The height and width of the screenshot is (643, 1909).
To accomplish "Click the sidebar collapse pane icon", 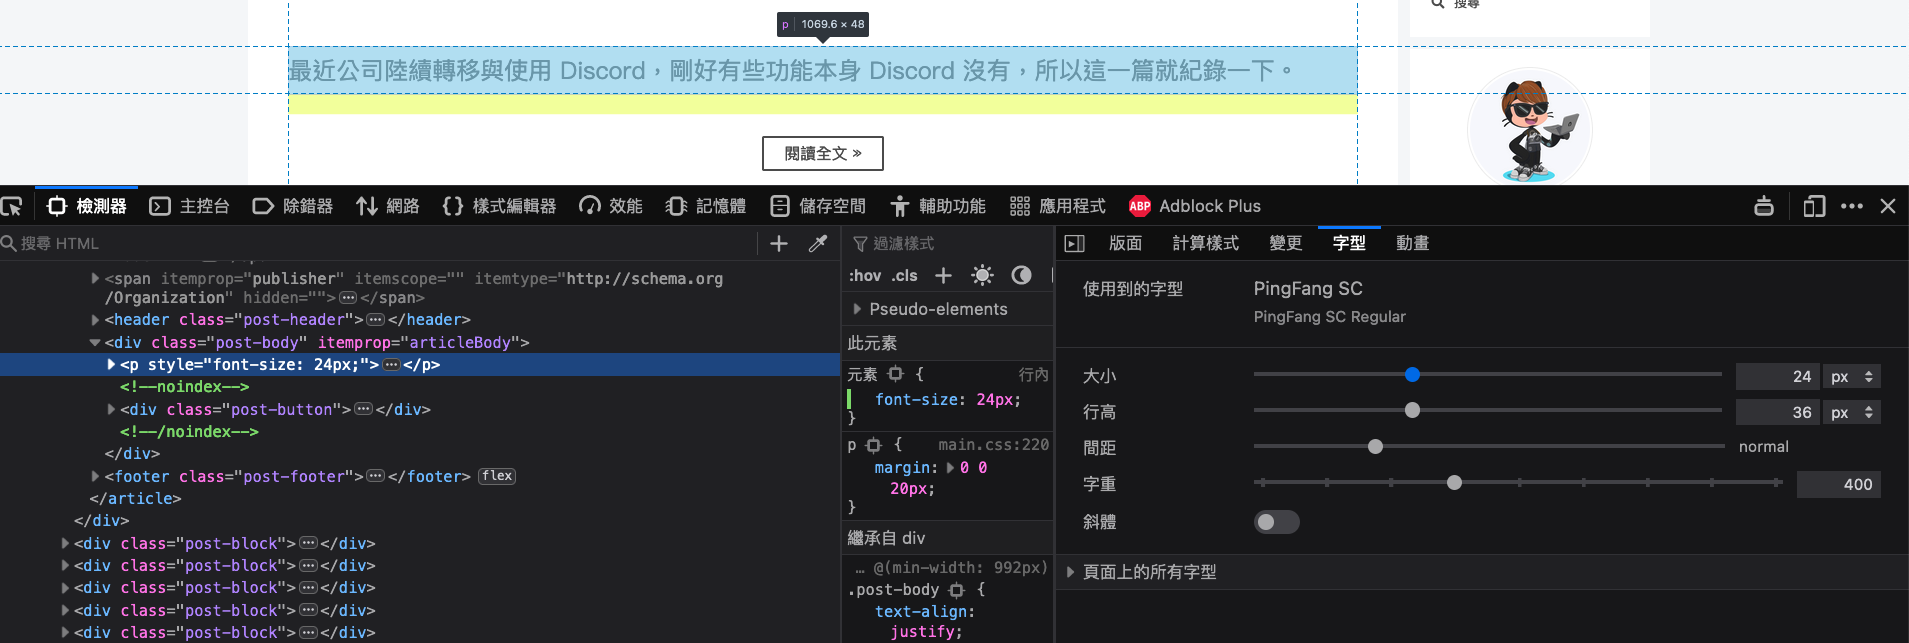I will tap(1075, 243).
